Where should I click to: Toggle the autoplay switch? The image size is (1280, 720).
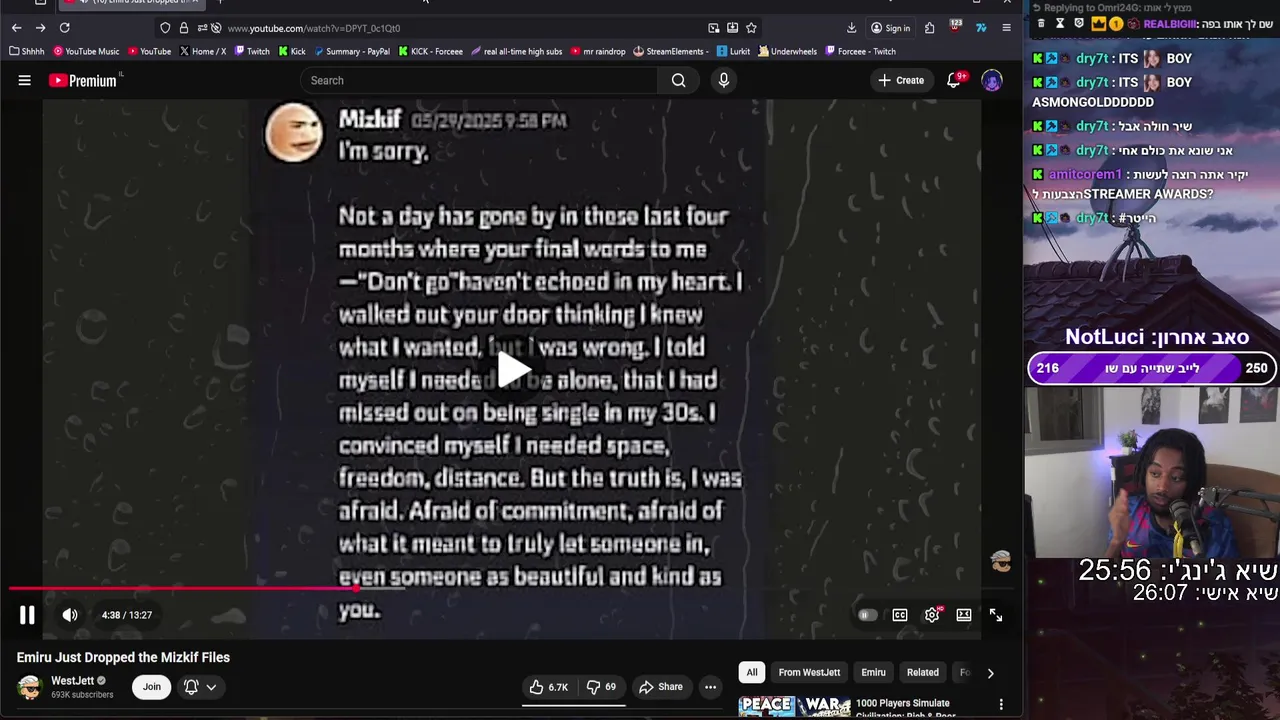point(867,615)
